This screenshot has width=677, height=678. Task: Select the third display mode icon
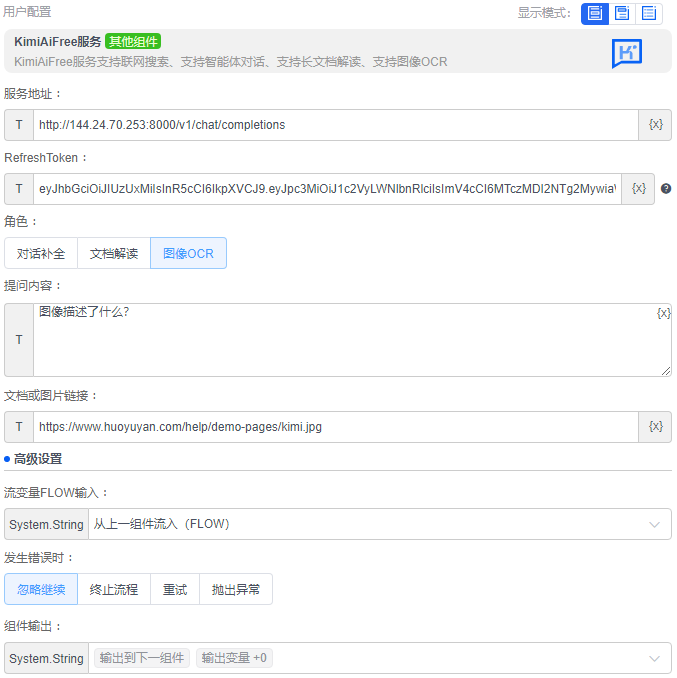(649, 13)
